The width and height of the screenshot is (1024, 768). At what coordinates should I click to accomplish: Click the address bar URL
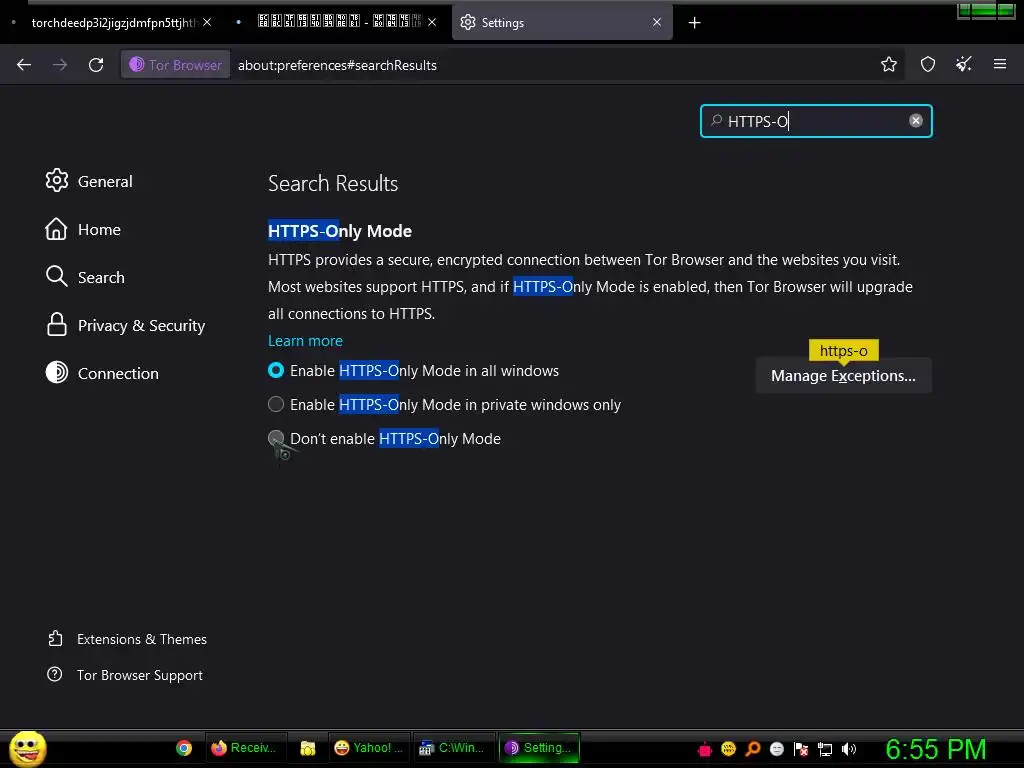(x=337, y=65)
